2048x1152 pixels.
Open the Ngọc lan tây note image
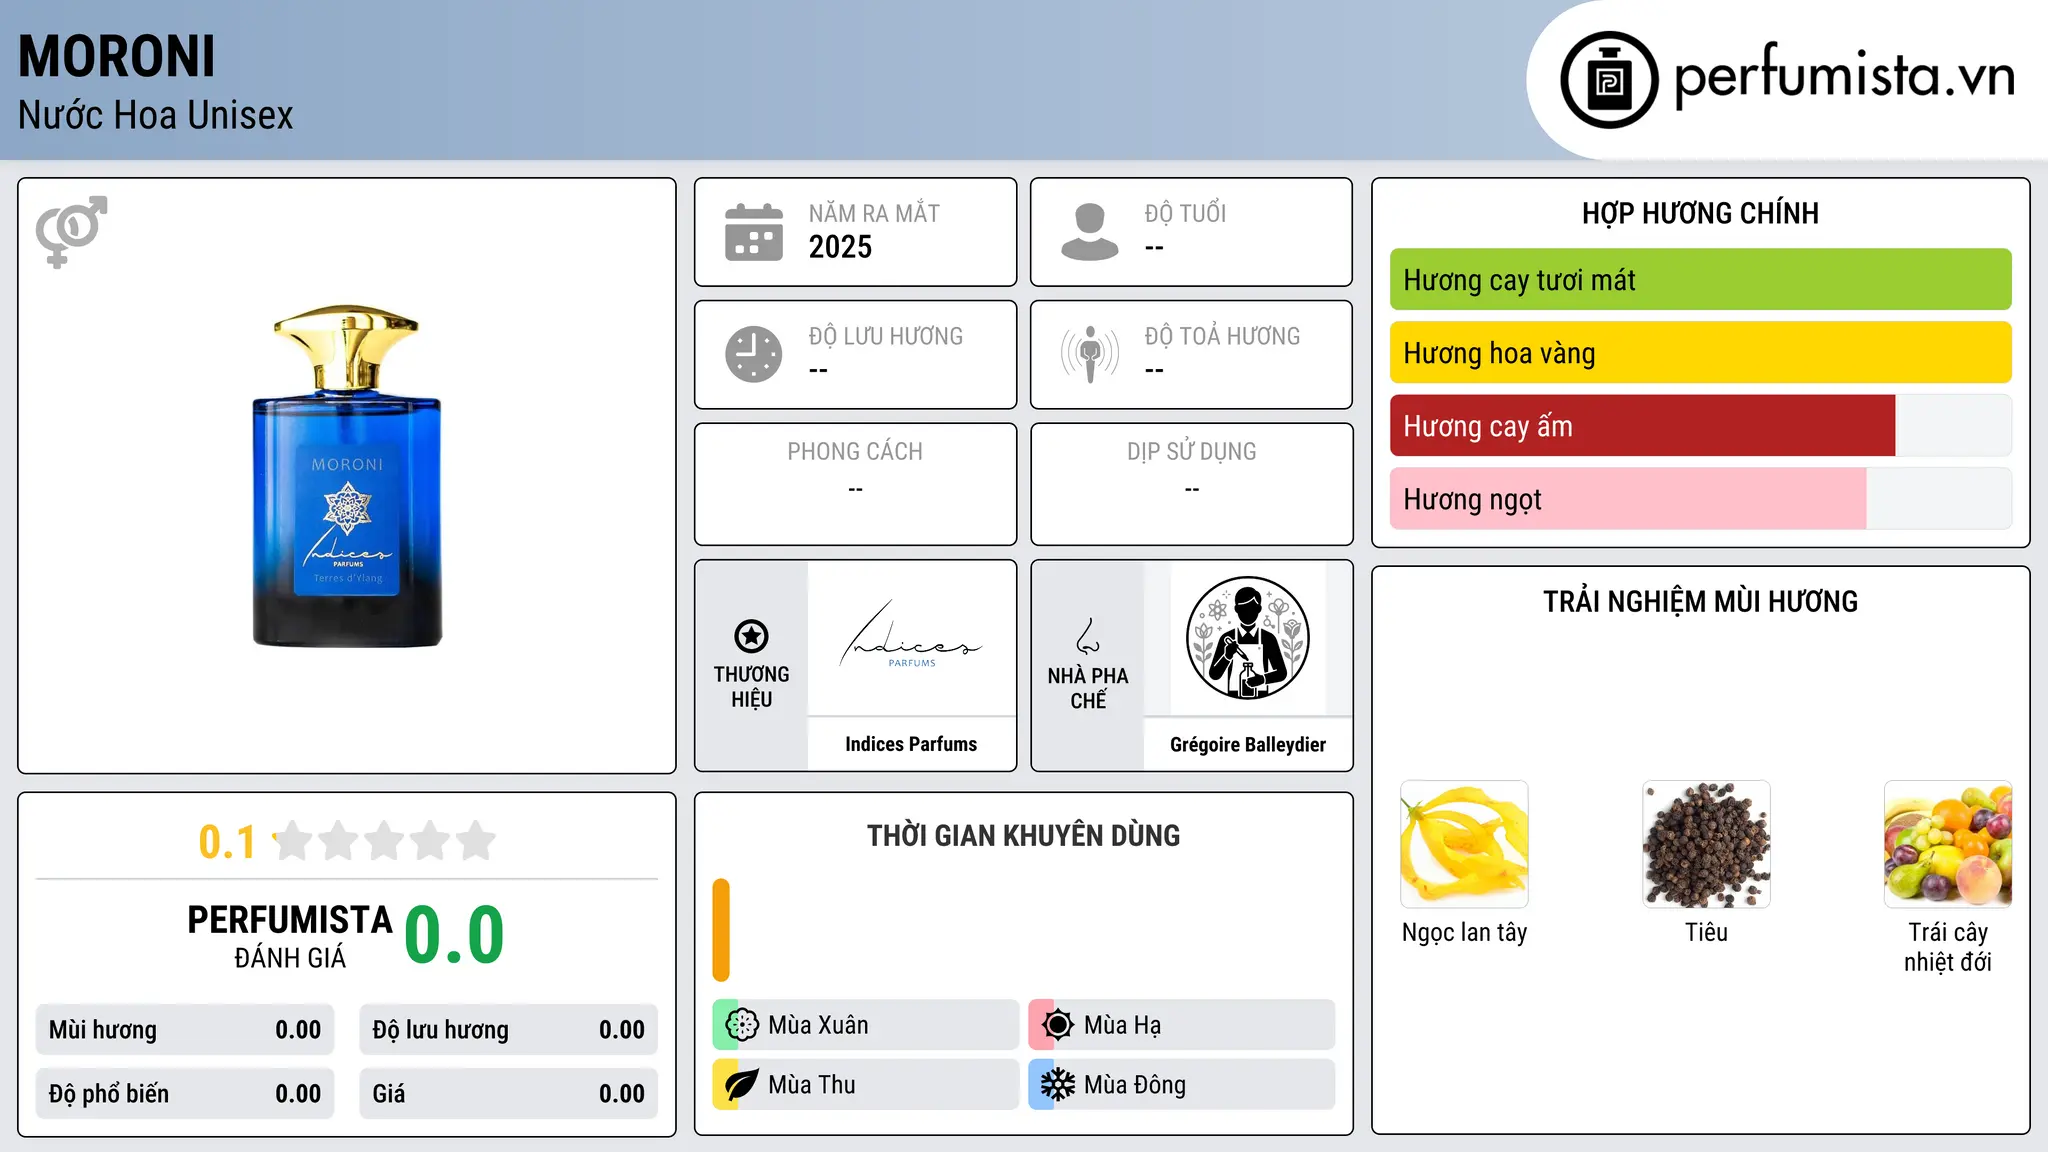click(x=1464, y=844)
